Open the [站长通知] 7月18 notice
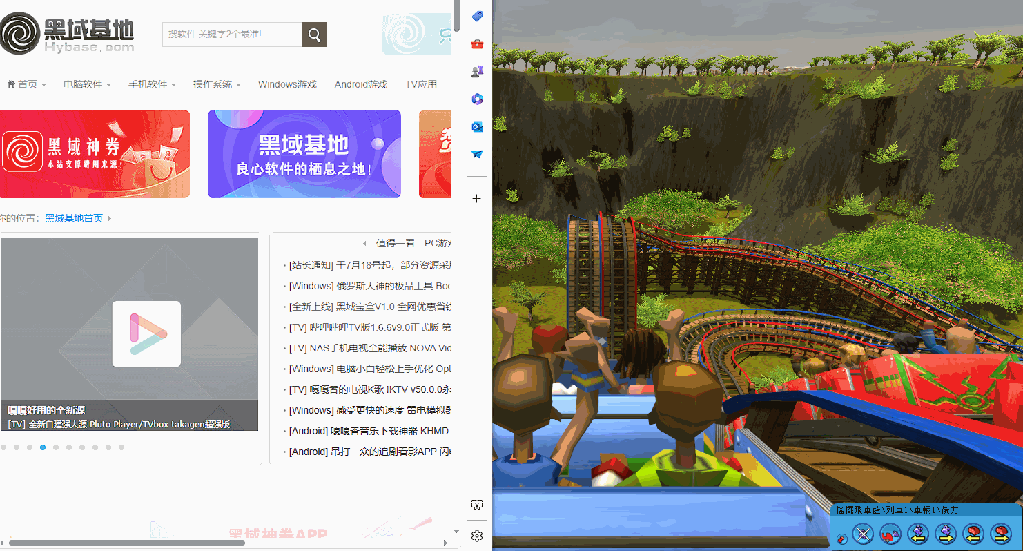 369,265
